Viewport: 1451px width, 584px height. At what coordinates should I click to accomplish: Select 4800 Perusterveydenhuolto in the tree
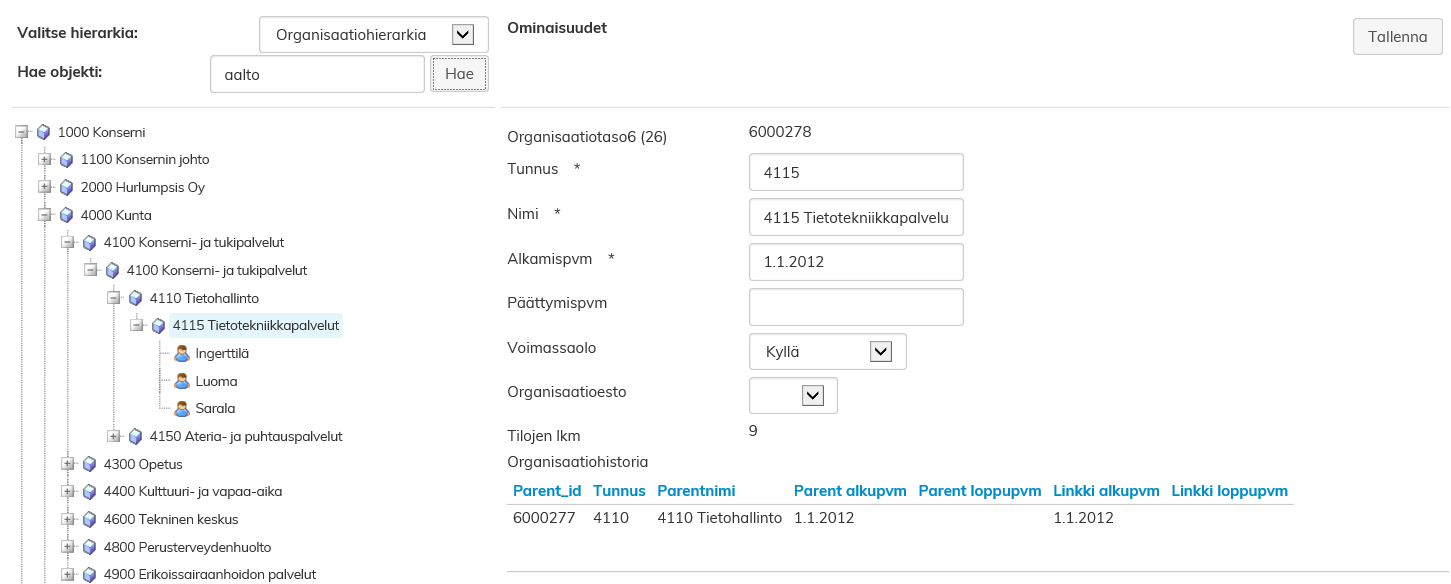pos(187,547)
